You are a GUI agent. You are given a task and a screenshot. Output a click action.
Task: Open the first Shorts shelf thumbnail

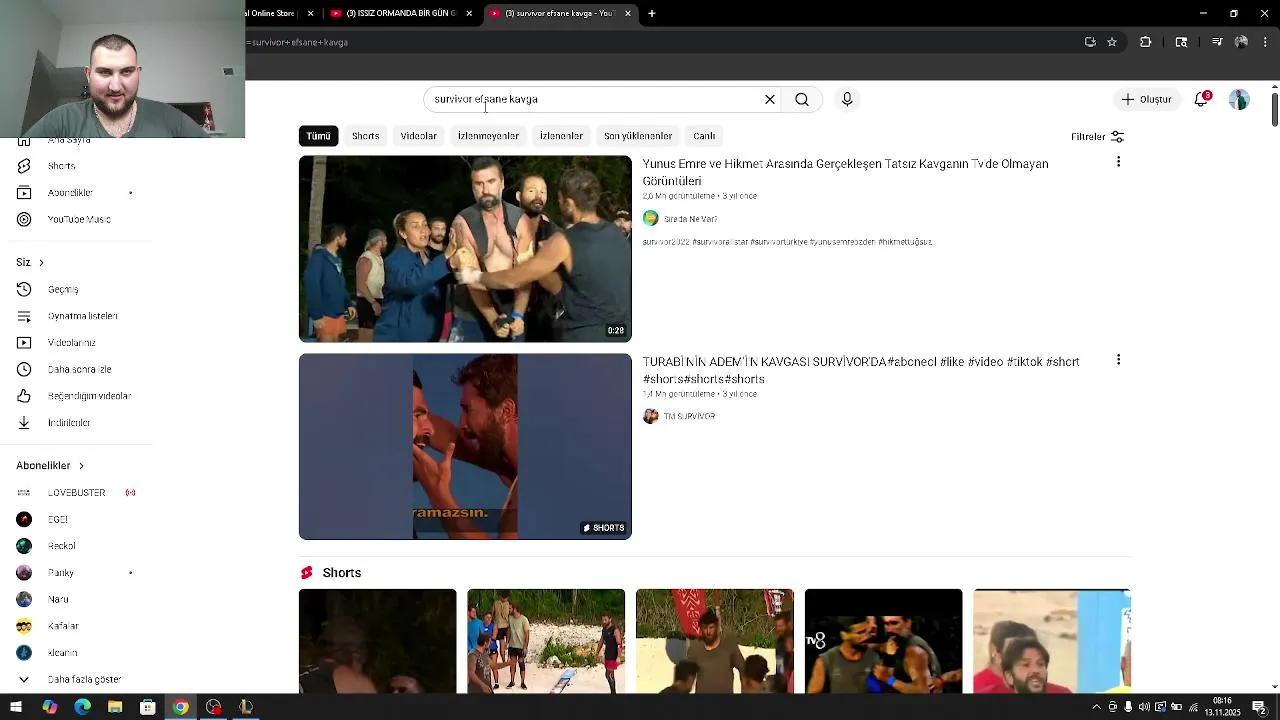pos(377,641)
